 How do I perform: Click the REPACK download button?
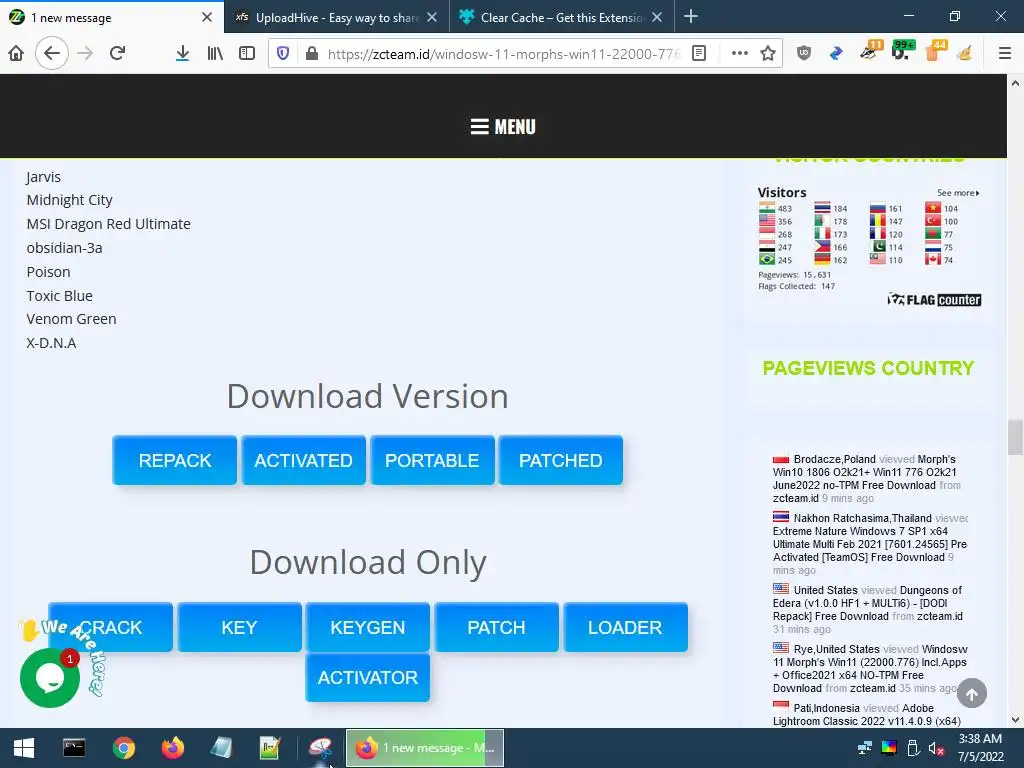click(x=174, y=460)
